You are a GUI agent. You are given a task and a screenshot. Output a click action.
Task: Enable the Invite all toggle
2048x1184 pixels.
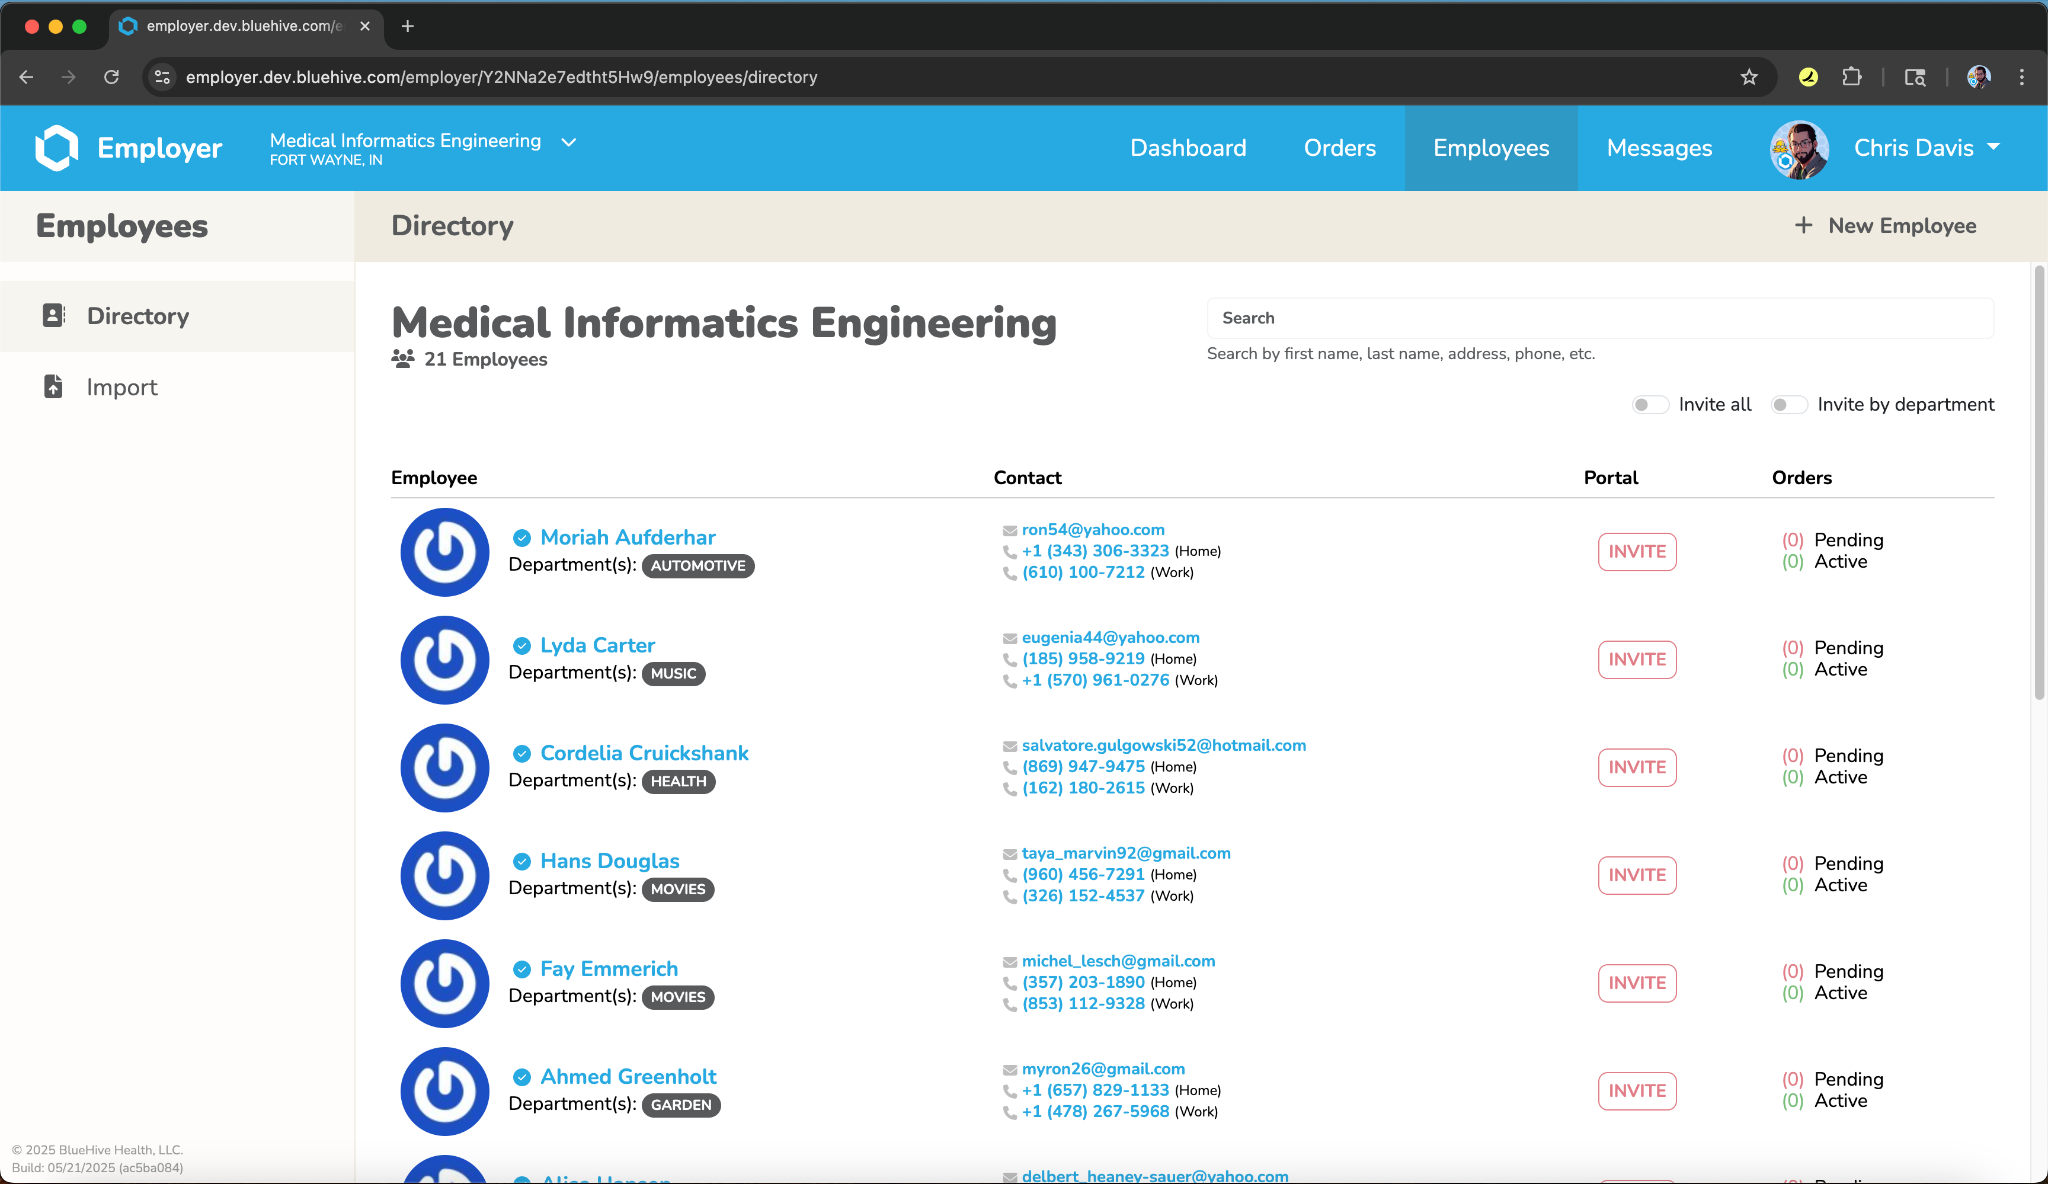[x=1650, y=405]
